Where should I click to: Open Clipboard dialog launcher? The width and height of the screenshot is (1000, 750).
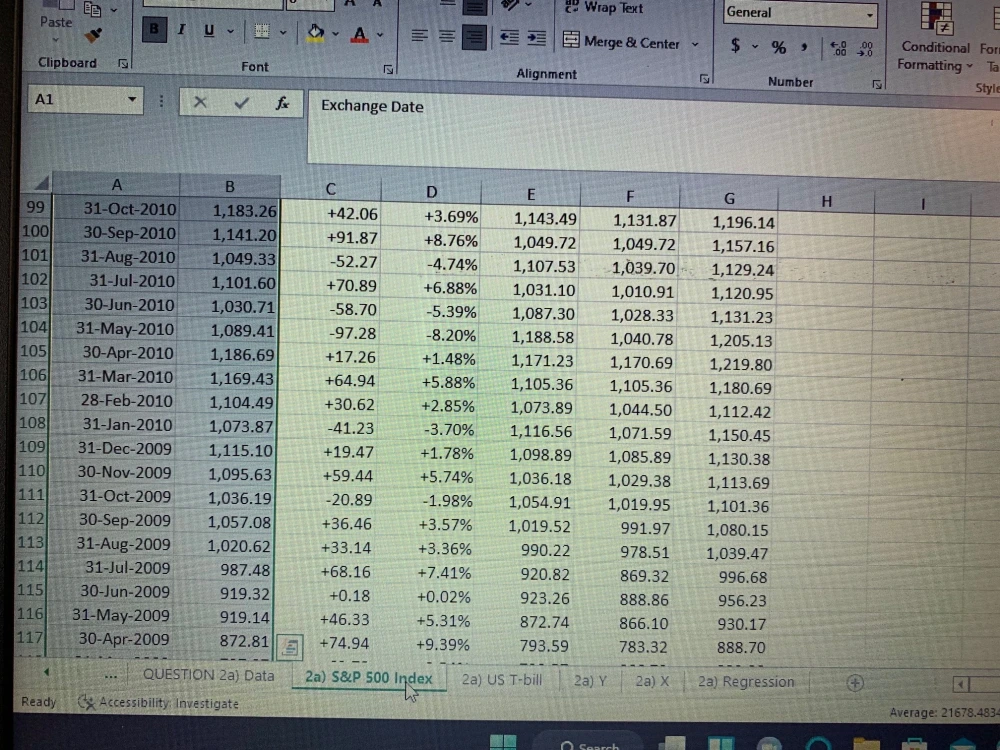(x=123, y=63)
